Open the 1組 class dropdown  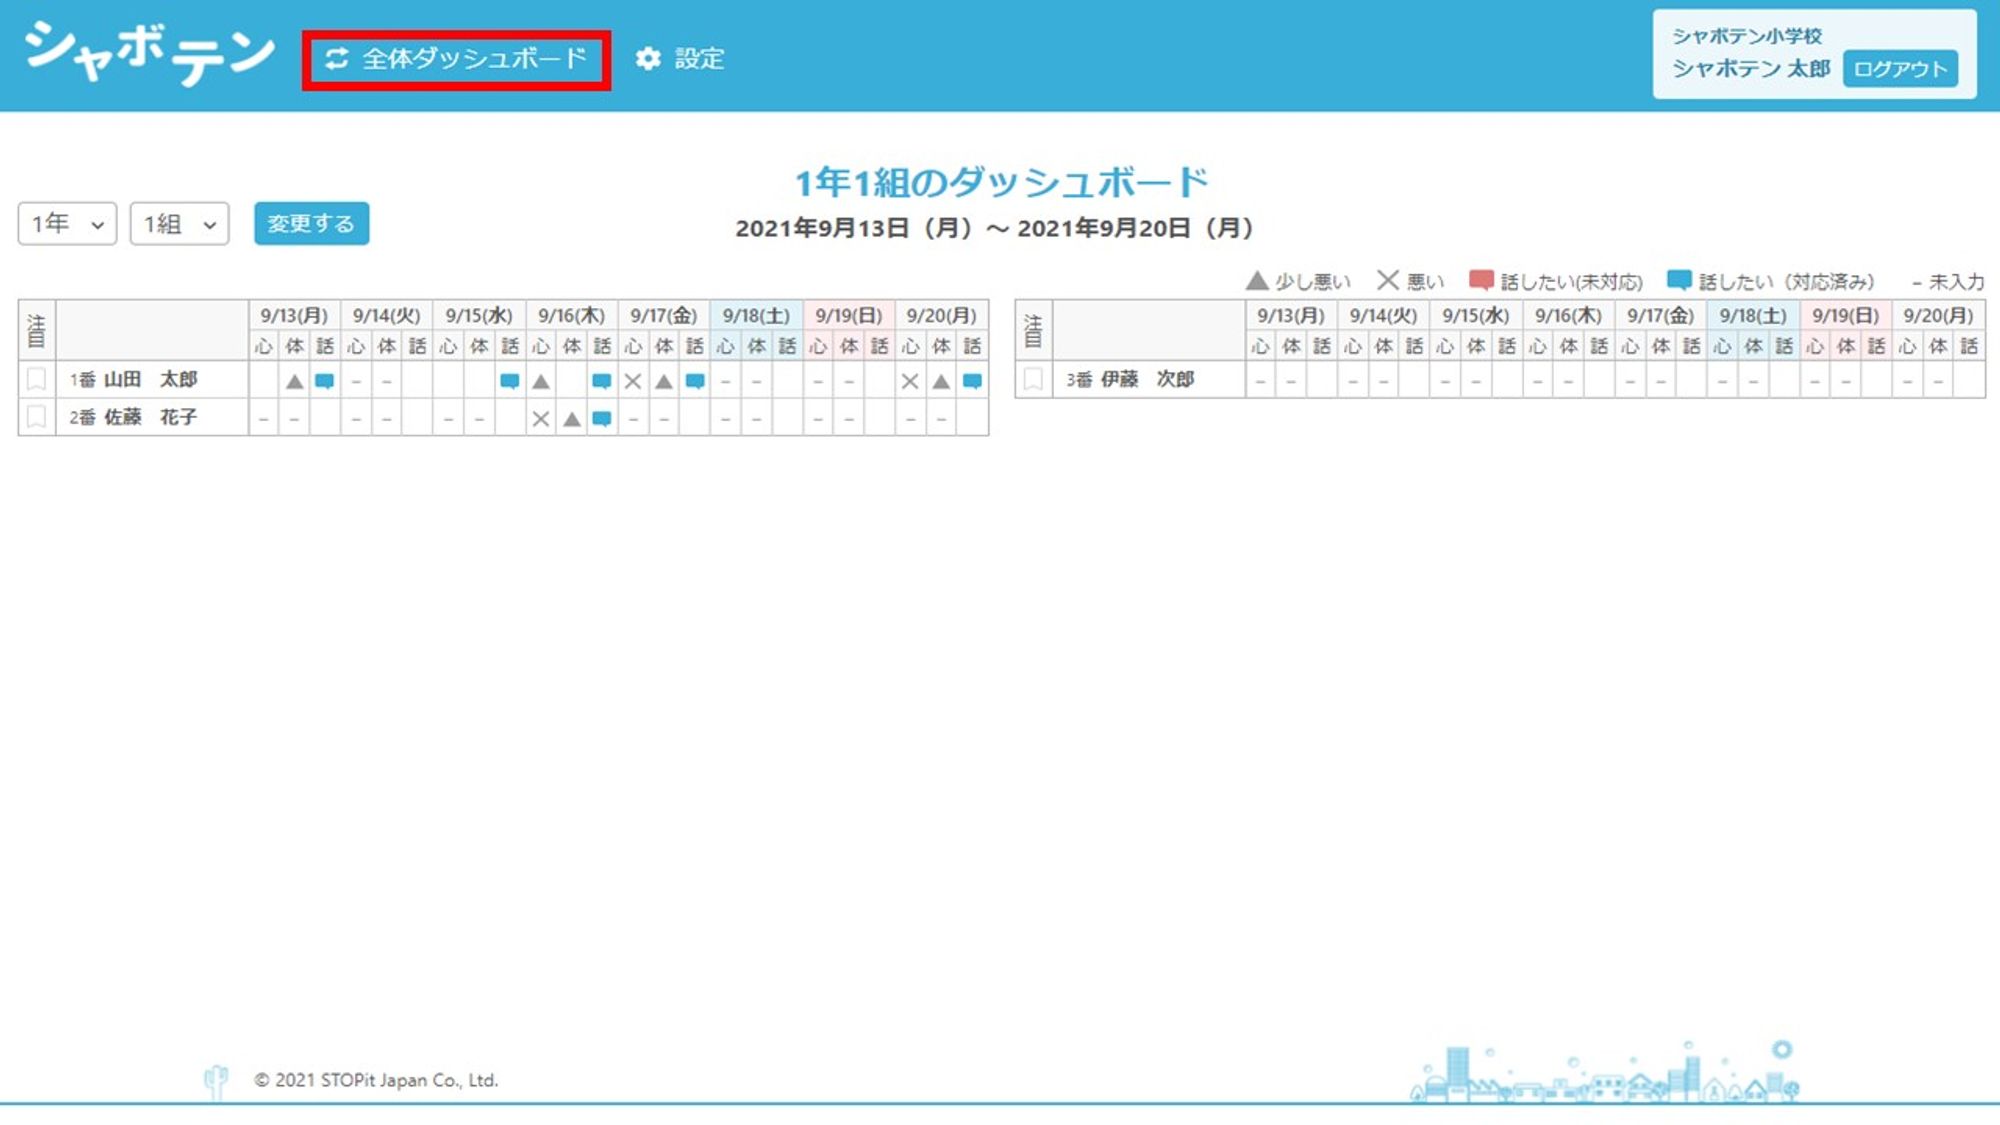coord(179,223)
